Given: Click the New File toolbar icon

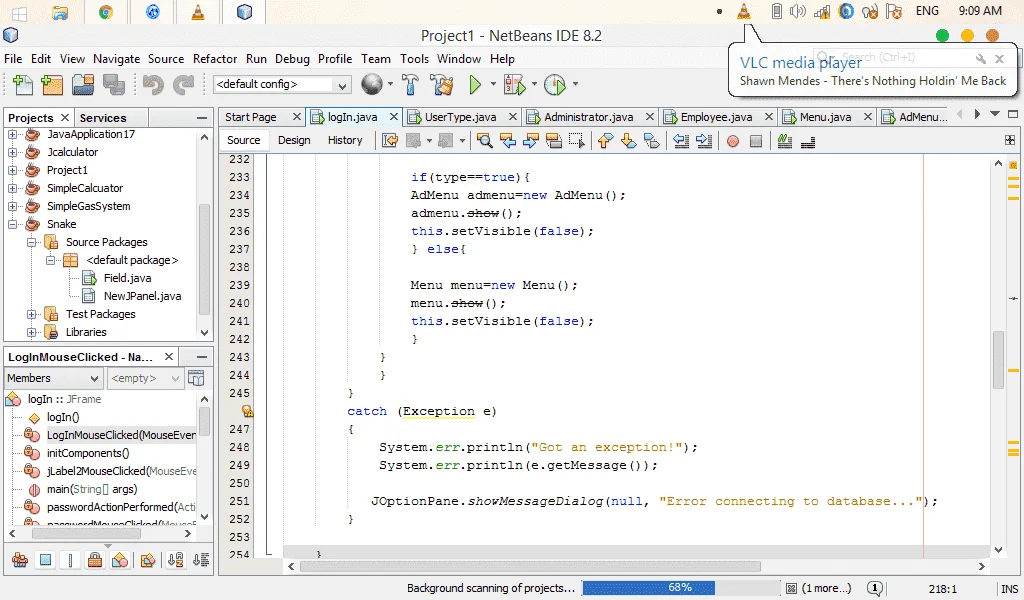Looking at the screenshot, I should pos(23,84).
